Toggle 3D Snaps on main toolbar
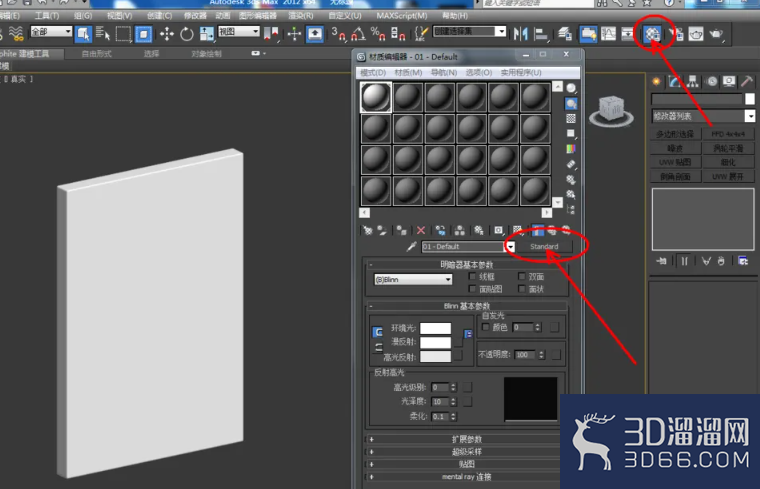 [338, 34]
